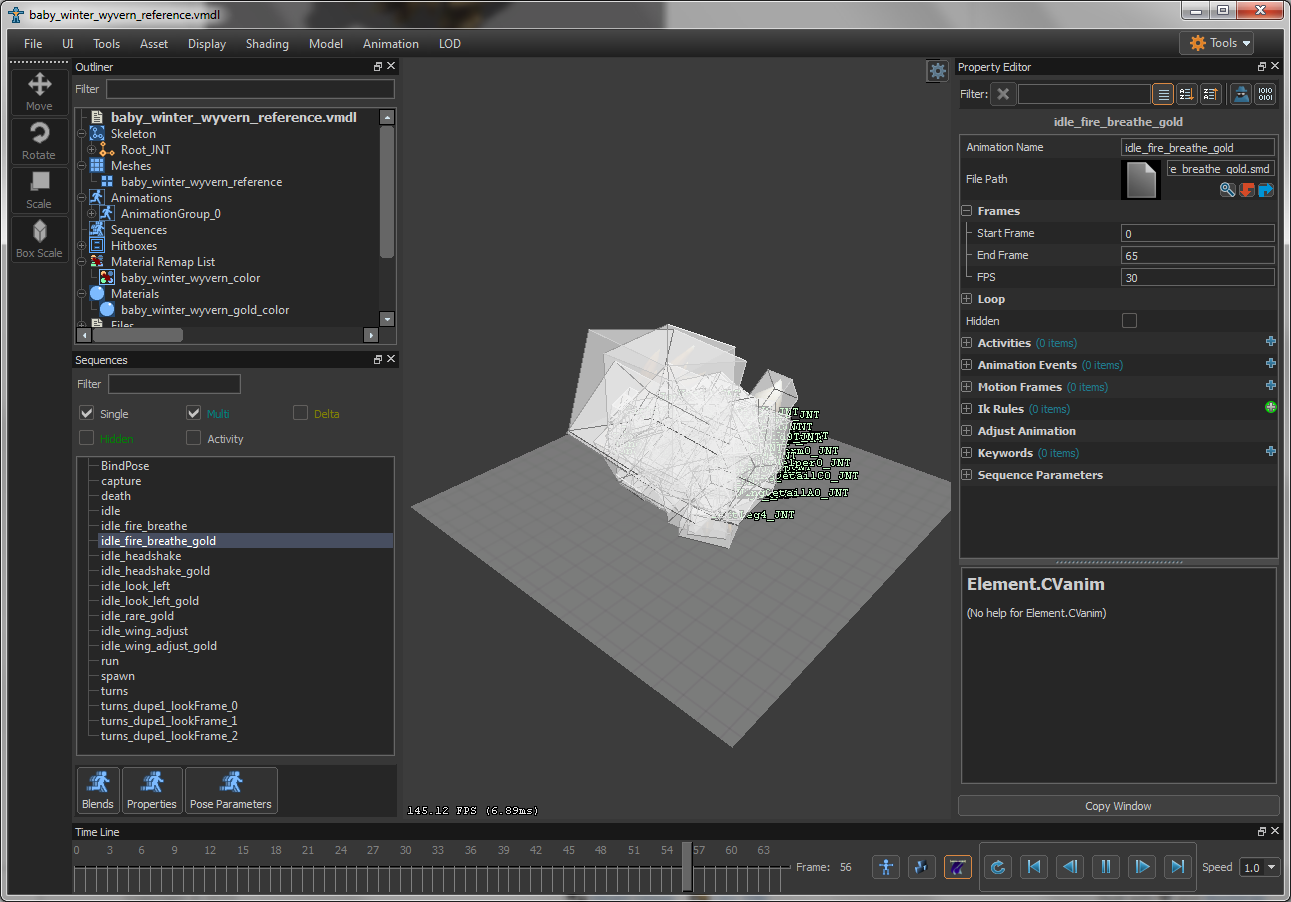The image size is (1291, 902).
Task: Clear the Property Editor filter
Action: [x=1003, y=94]
